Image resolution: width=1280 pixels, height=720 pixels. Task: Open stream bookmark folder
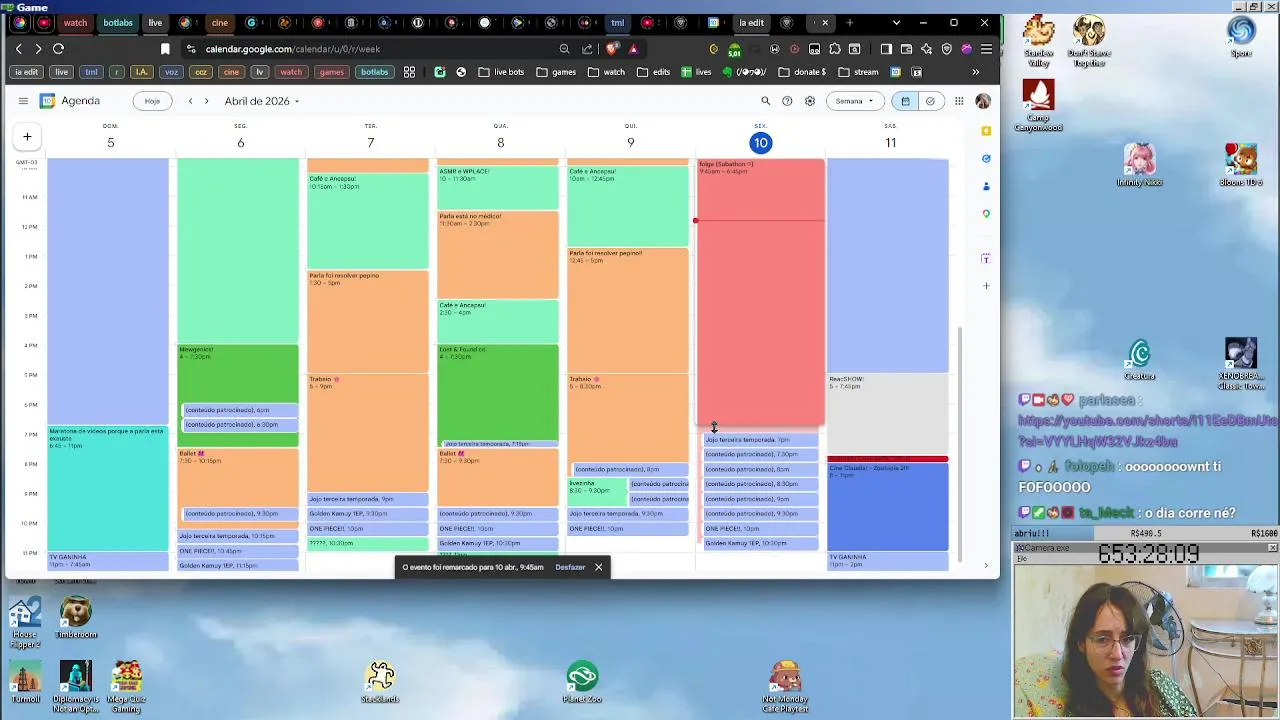point(858,72)
